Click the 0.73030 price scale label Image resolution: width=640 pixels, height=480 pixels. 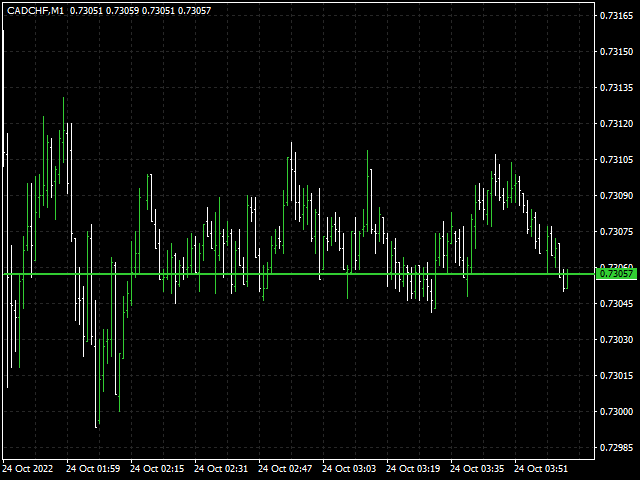[x=616, y=339]
